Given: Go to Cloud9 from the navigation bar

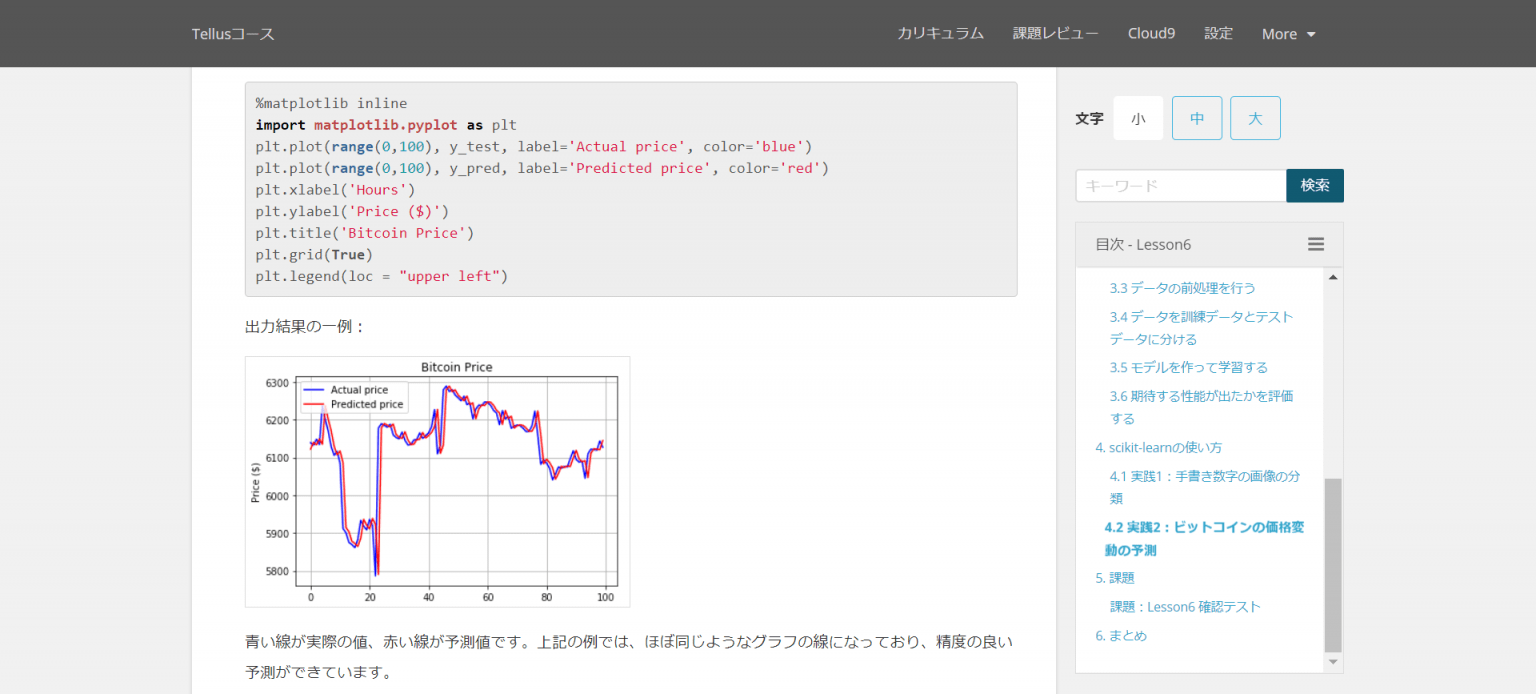Looking at the screenshot, I should [1151, 33].
